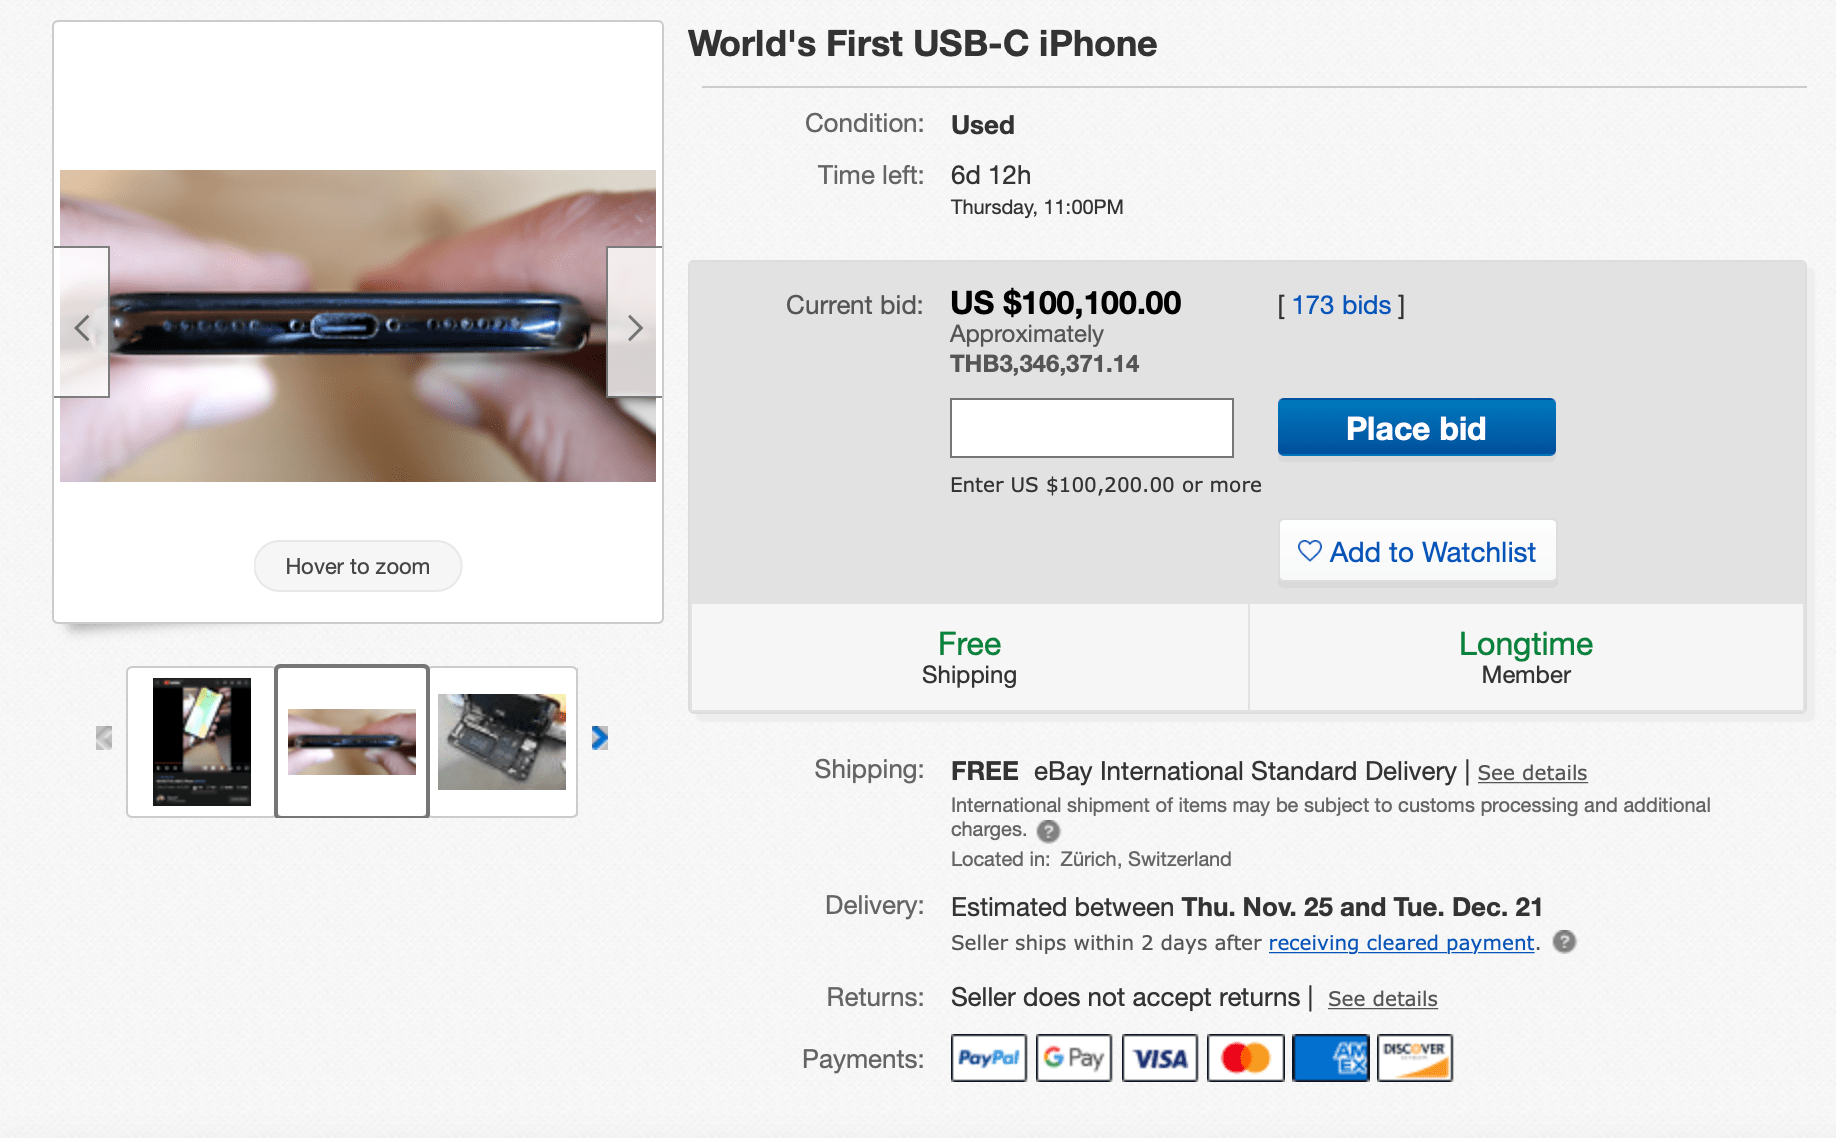Select the first video screenshot thumbnail
This screenshot has width=1836, height=1138.
[x=202, y=742]
